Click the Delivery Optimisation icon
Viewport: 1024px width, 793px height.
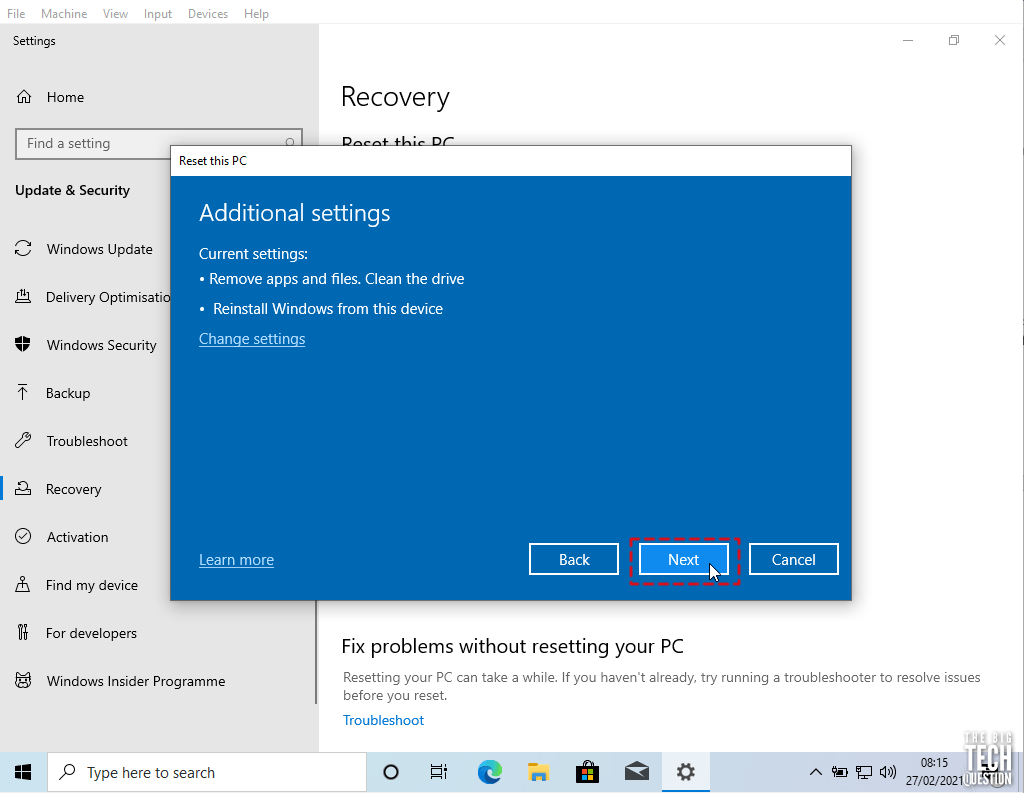[23, 297]
